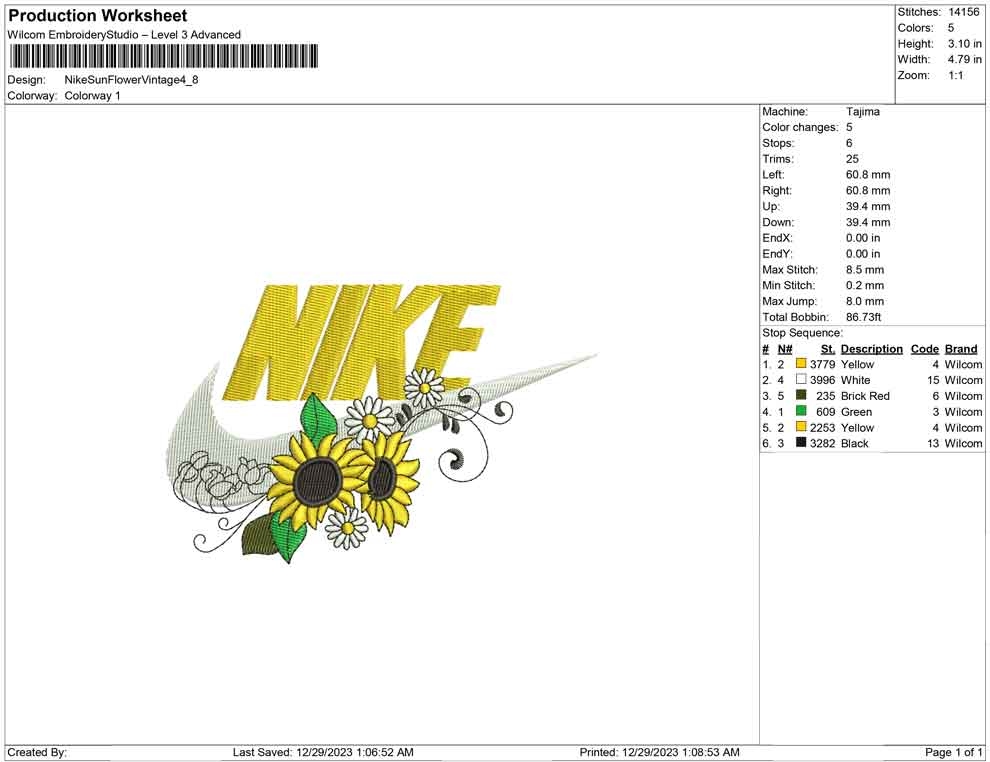Click the Width value '4.79 in'

964,59
